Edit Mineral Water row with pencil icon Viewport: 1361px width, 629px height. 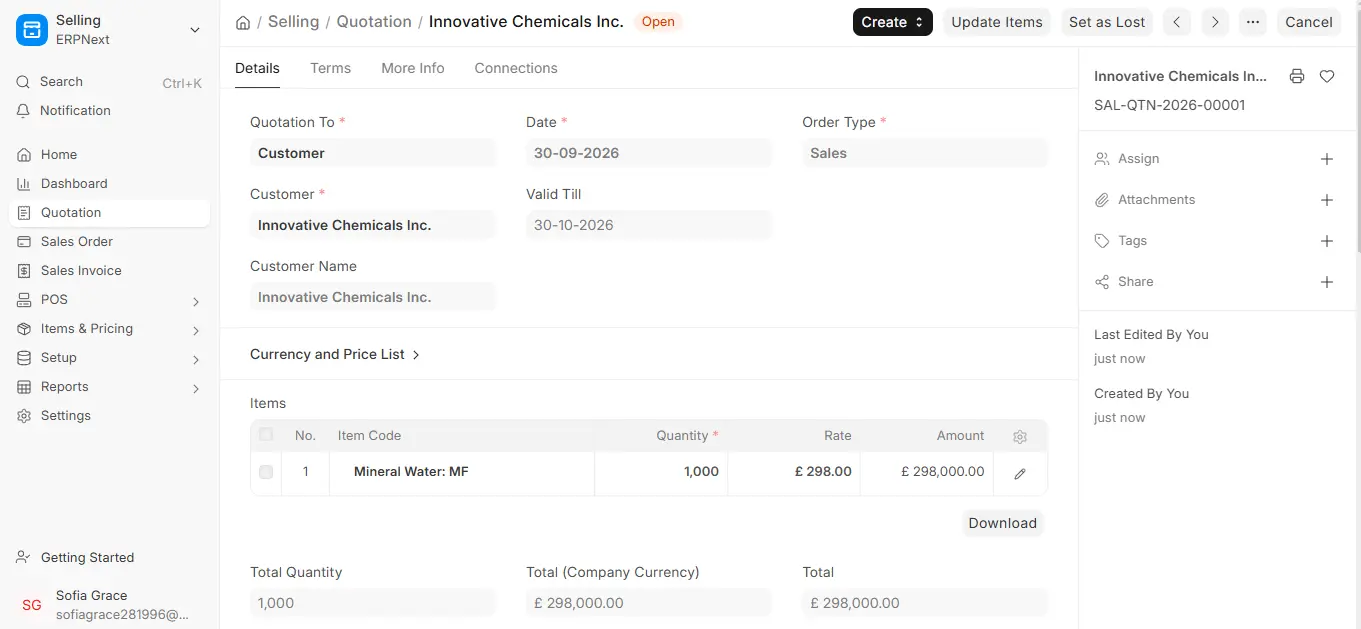1020,474
